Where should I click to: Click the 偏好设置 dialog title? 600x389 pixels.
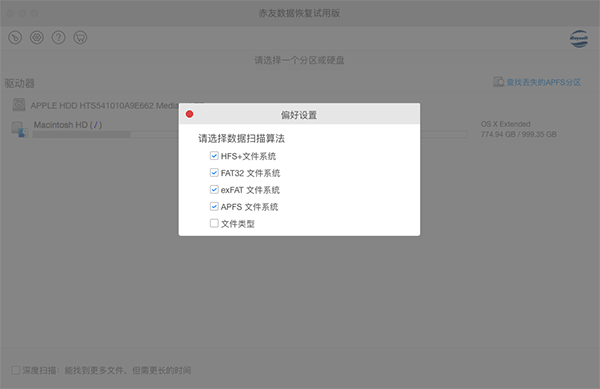299,115
